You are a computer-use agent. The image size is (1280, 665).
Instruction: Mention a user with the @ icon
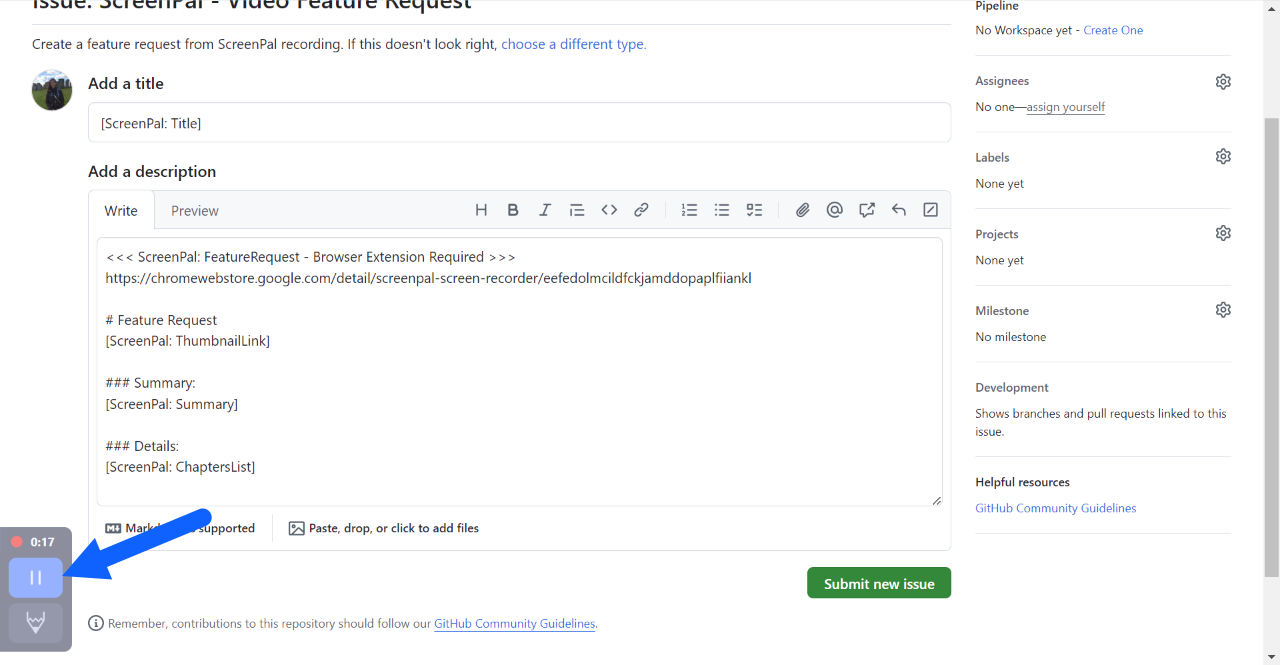[x=835, y=210]
